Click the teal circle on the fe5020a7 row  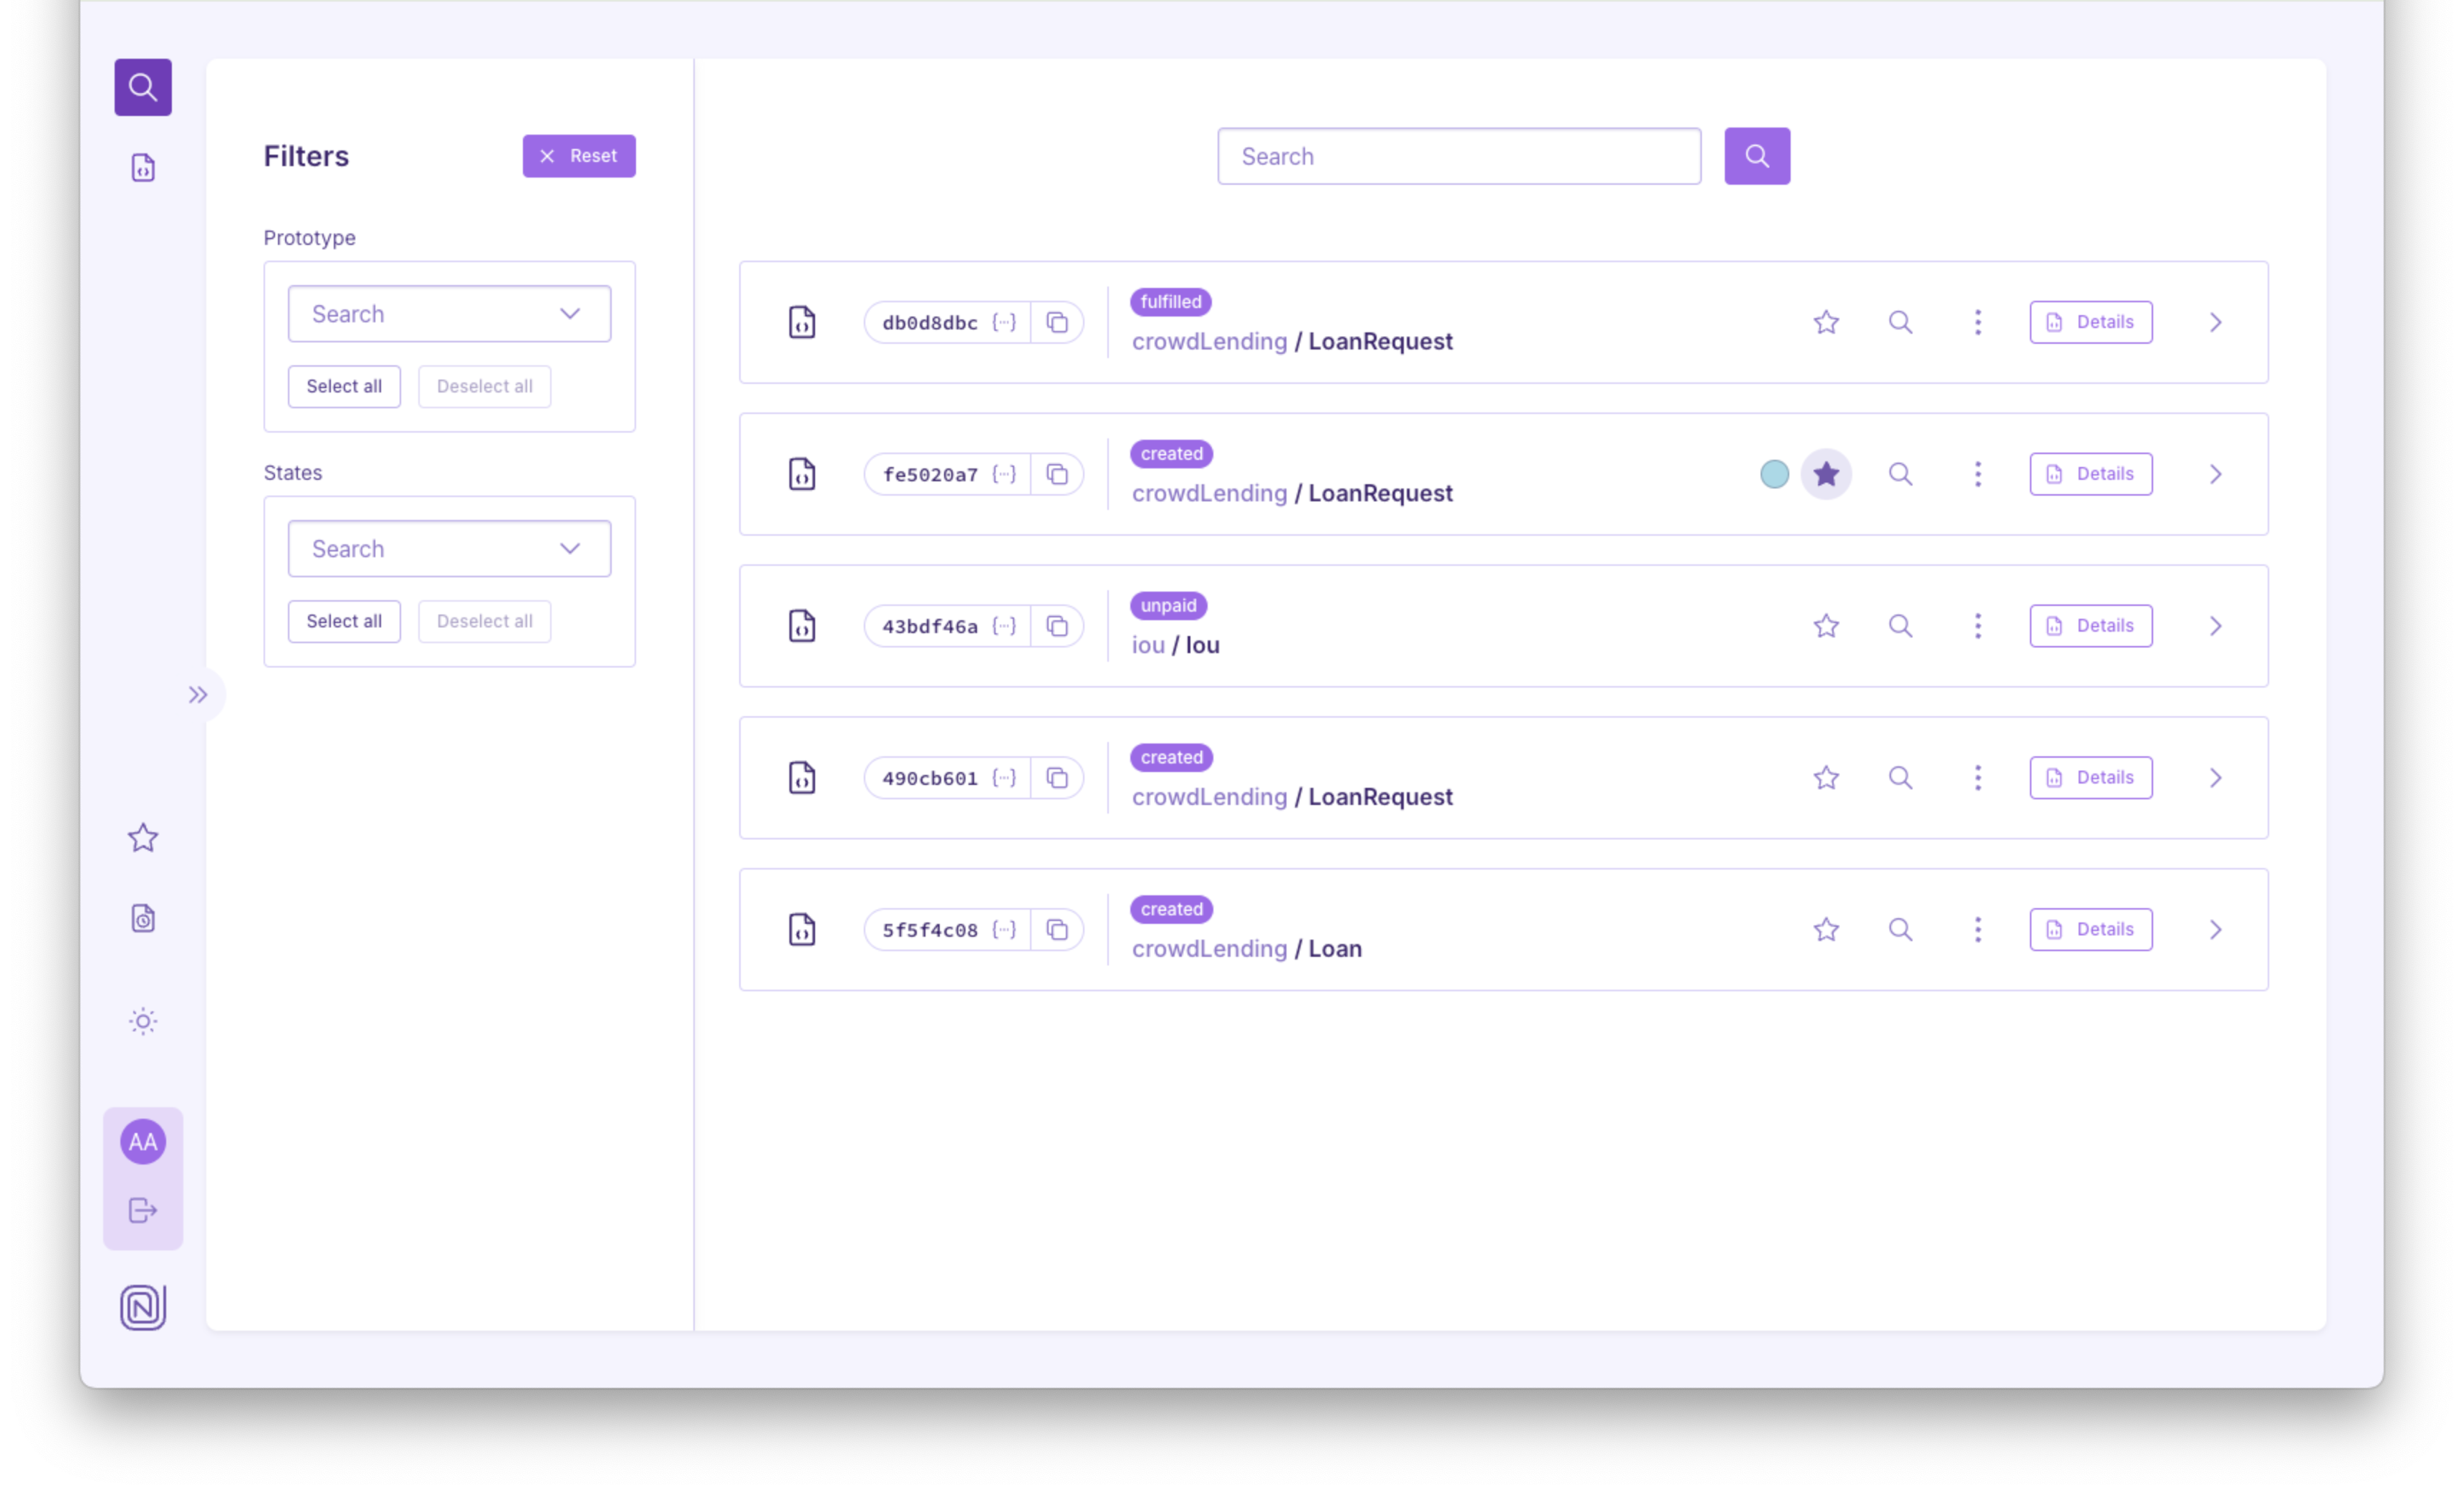(x=1774, y=474)
